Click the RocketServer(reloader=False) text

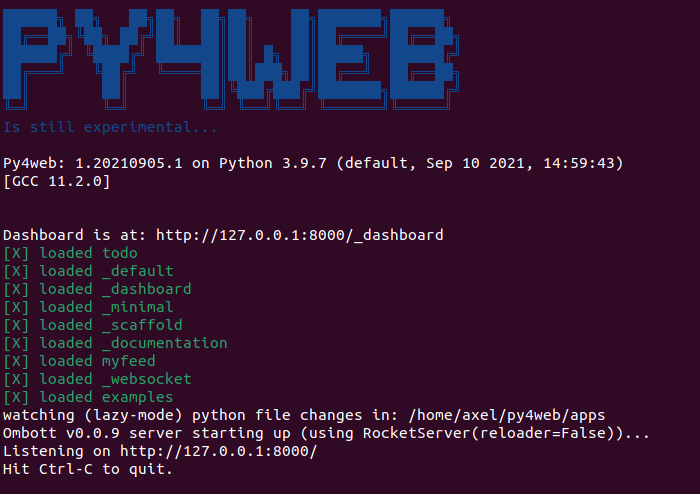click(x=510, y=433)
